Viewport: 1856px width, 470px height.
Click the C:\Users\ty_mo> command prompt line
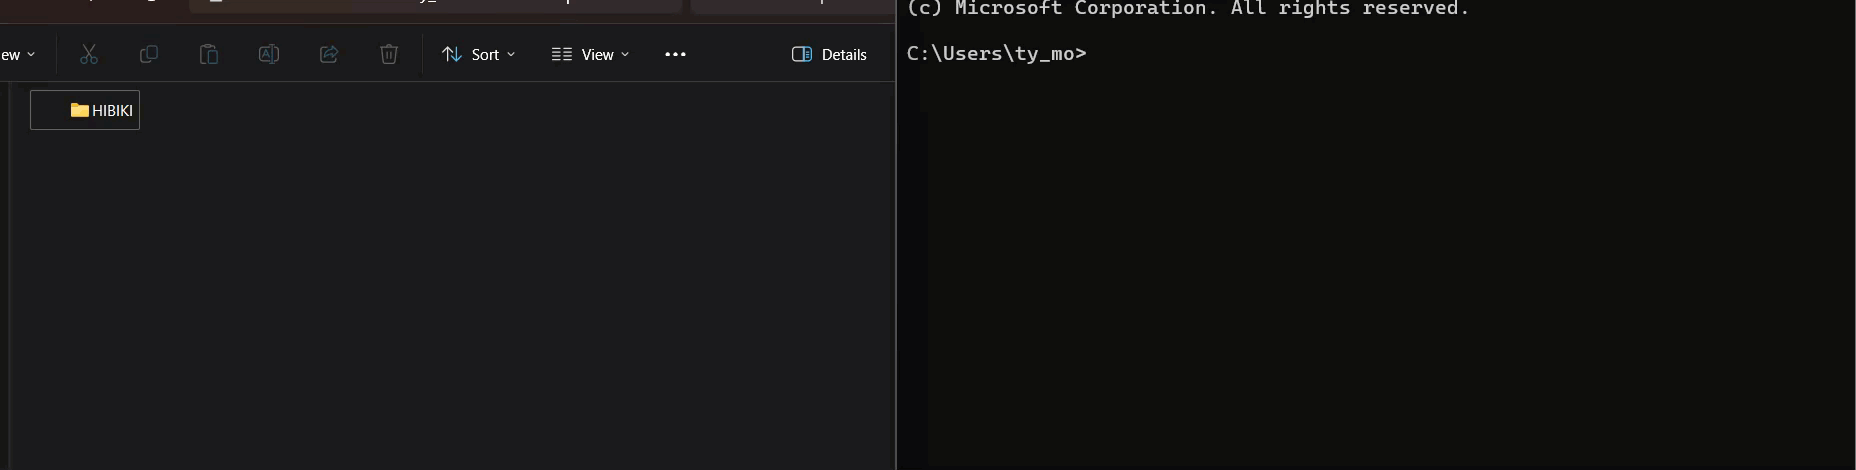click(x=996, y=54)
